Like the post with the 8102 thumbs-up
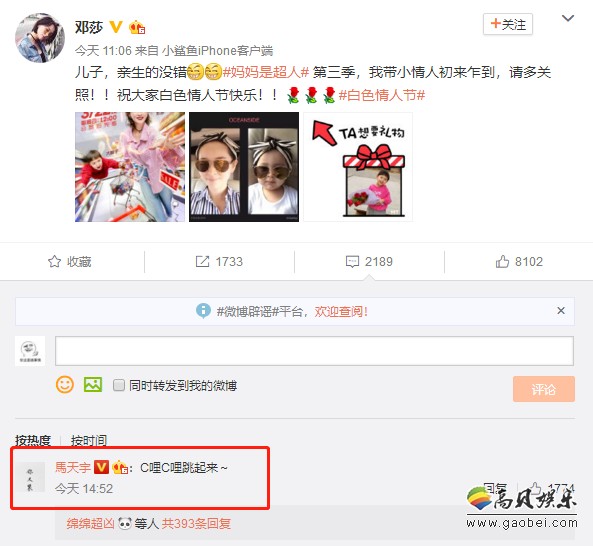The width and height of the screenshot is (593, 546). pyautogui.click(x=502, y=261)
